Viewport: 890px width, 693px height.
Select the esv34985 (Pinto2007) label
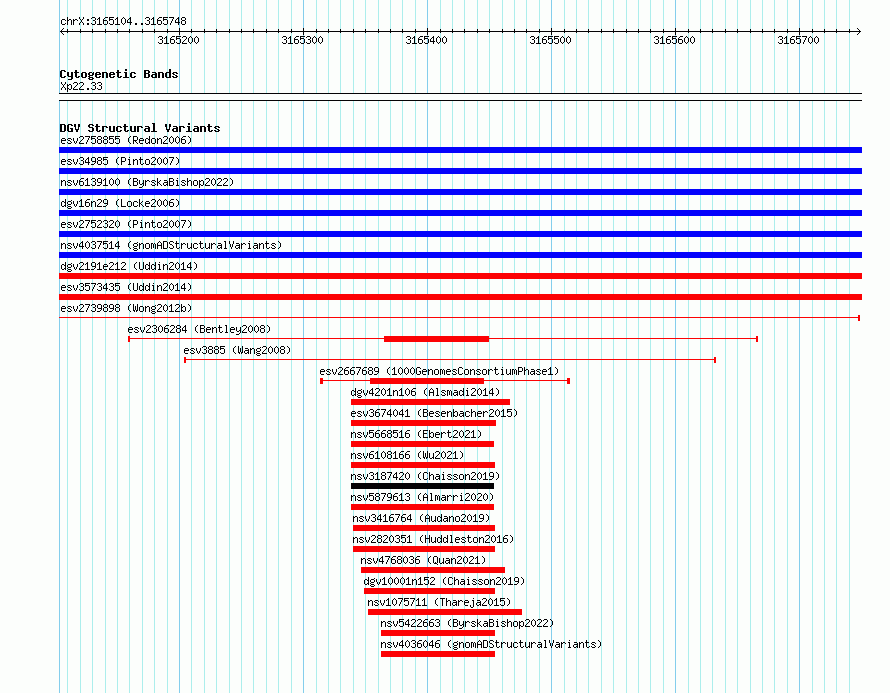120,161
